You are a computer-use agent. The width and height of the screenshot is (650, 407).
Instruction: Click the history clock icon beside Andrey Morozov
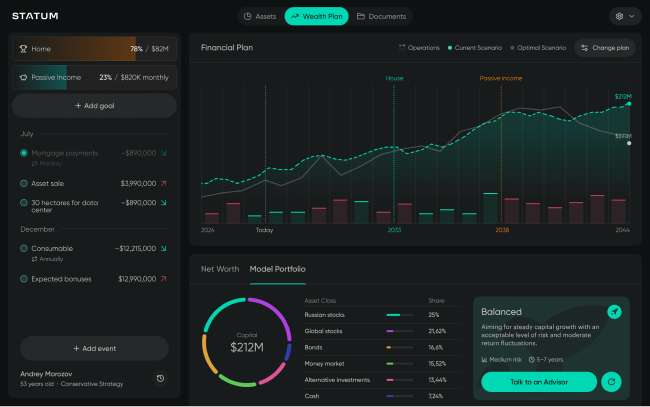[x=161, y=379]
